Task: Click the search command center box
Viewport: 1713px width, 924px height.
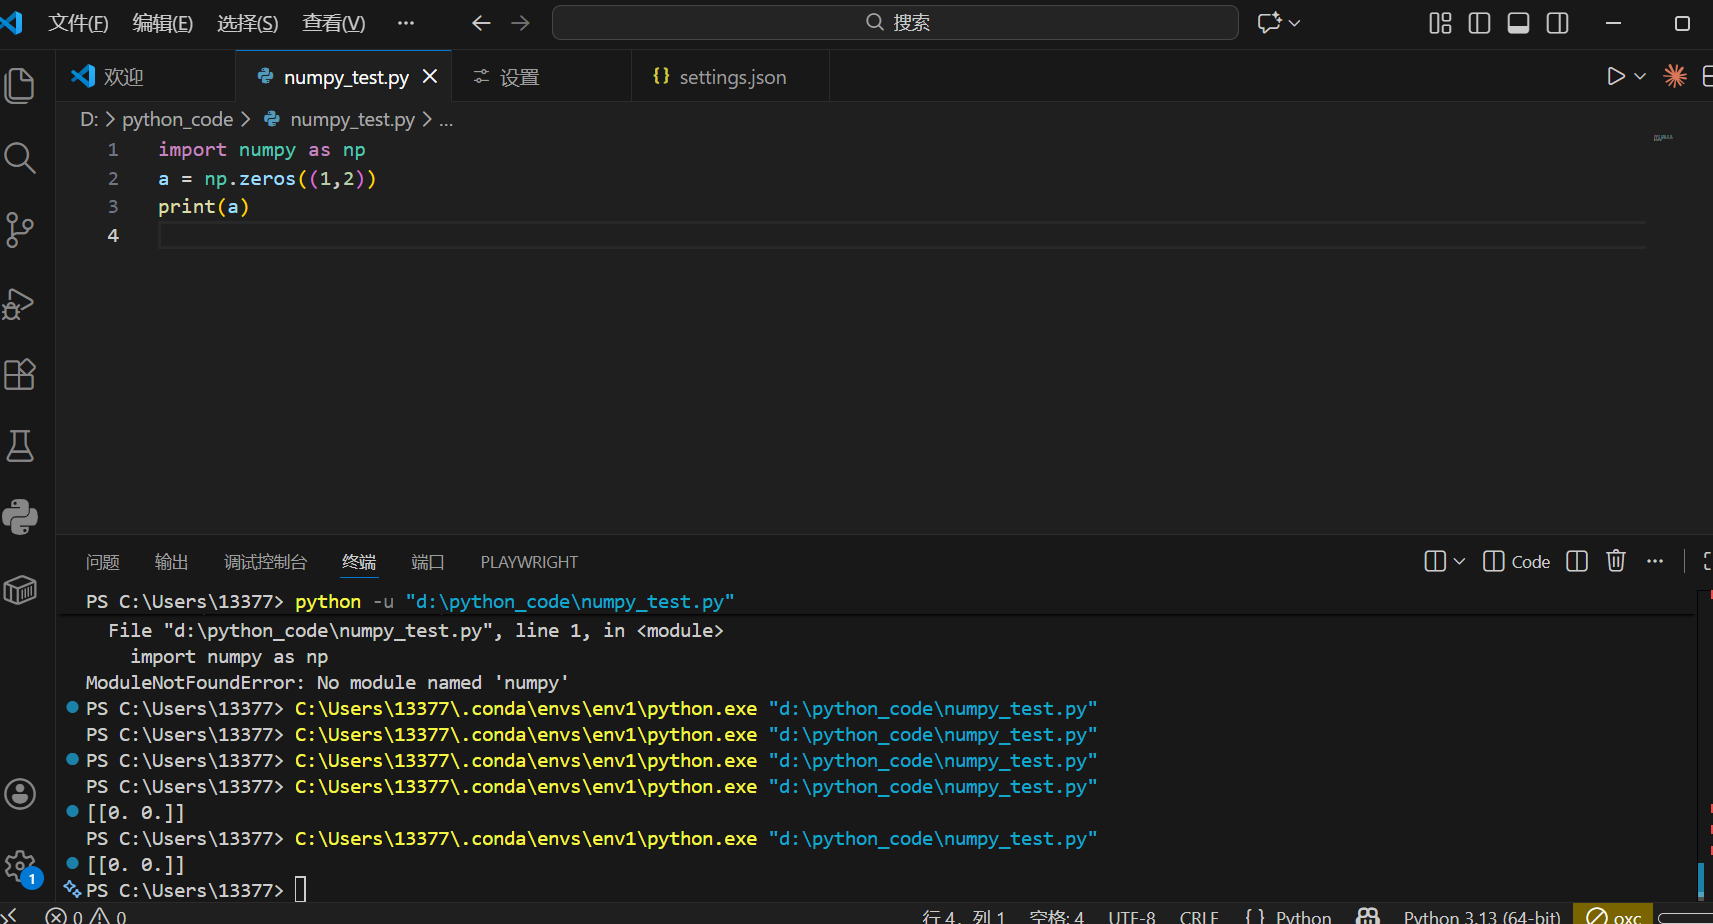Action: 895,23
